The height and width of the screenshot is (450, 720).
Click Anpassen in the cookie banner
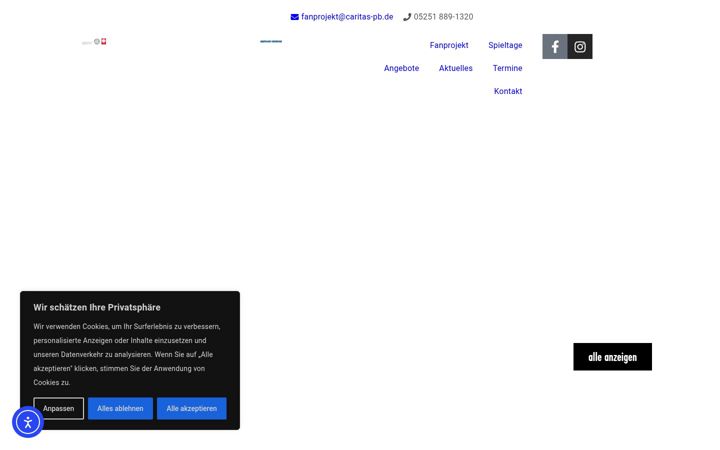pos(59,408)
